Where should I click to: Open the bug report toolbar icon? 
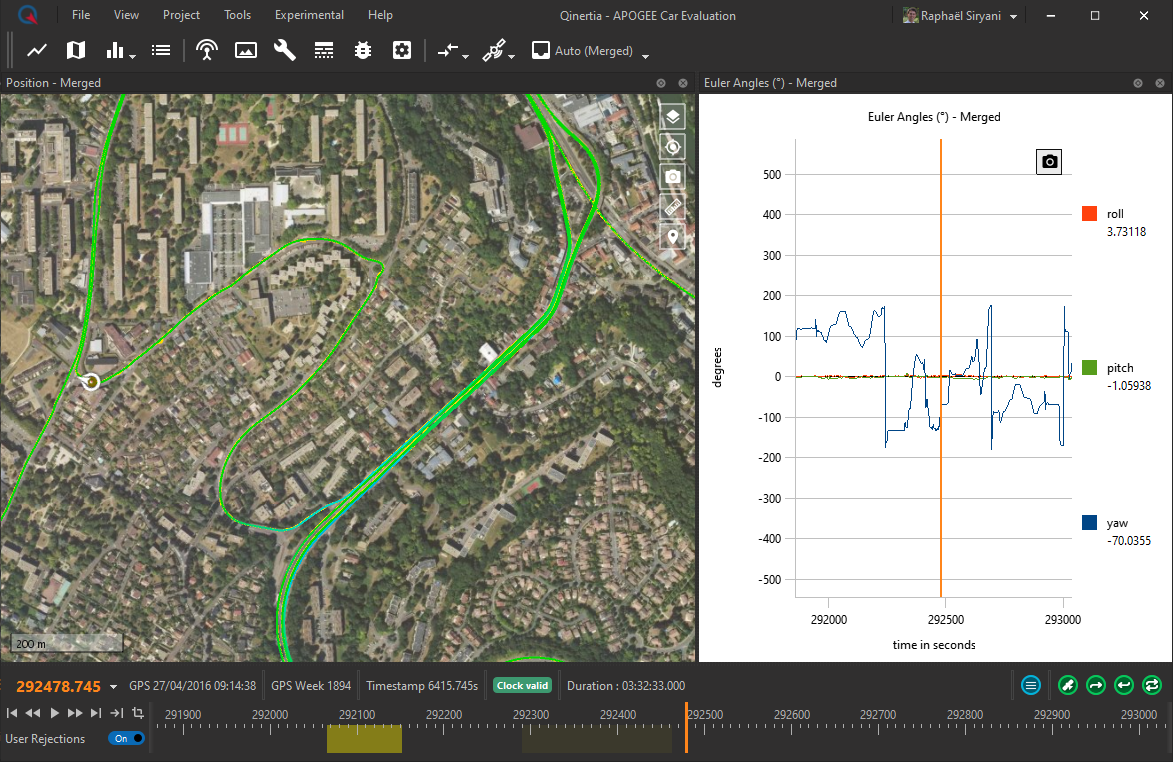[x=363, y=50]
